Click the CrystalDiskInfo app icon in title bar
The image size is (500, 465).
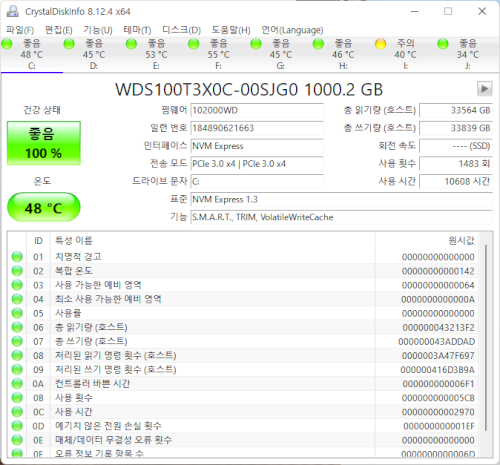point(13,11)
